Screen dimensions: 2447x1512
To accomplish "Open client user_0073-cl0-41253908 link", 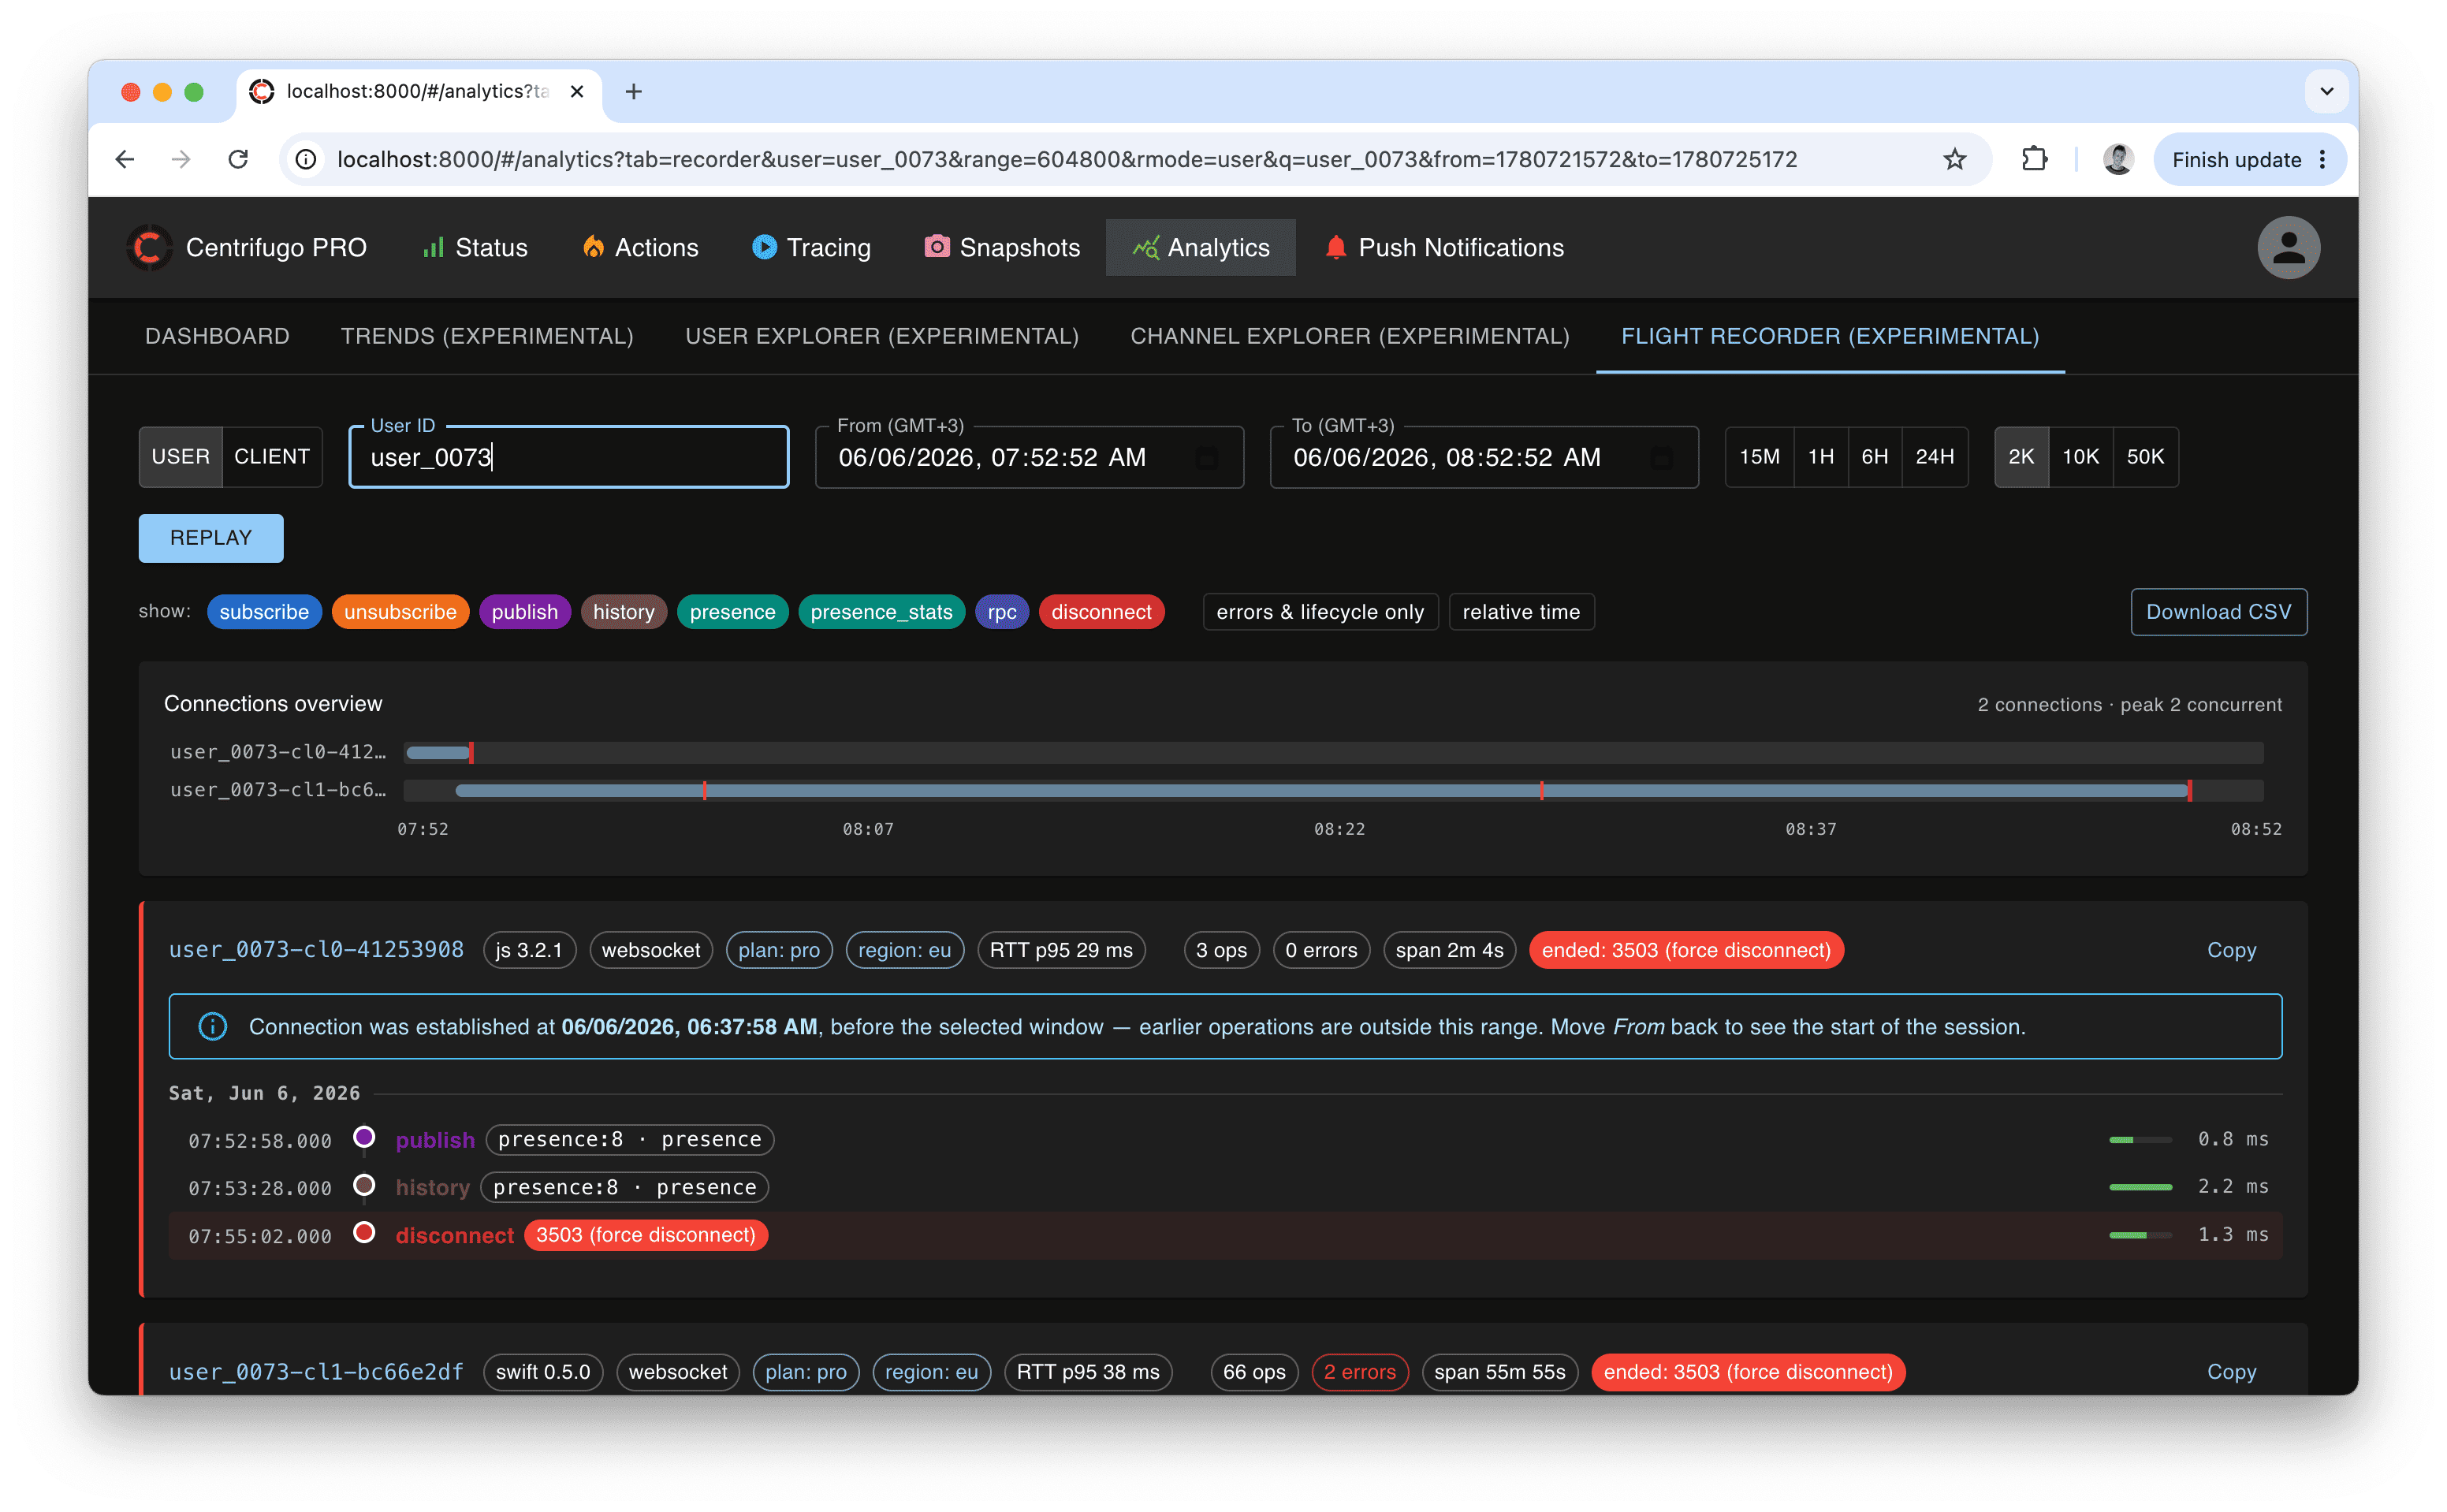I will tap(316, 950).
